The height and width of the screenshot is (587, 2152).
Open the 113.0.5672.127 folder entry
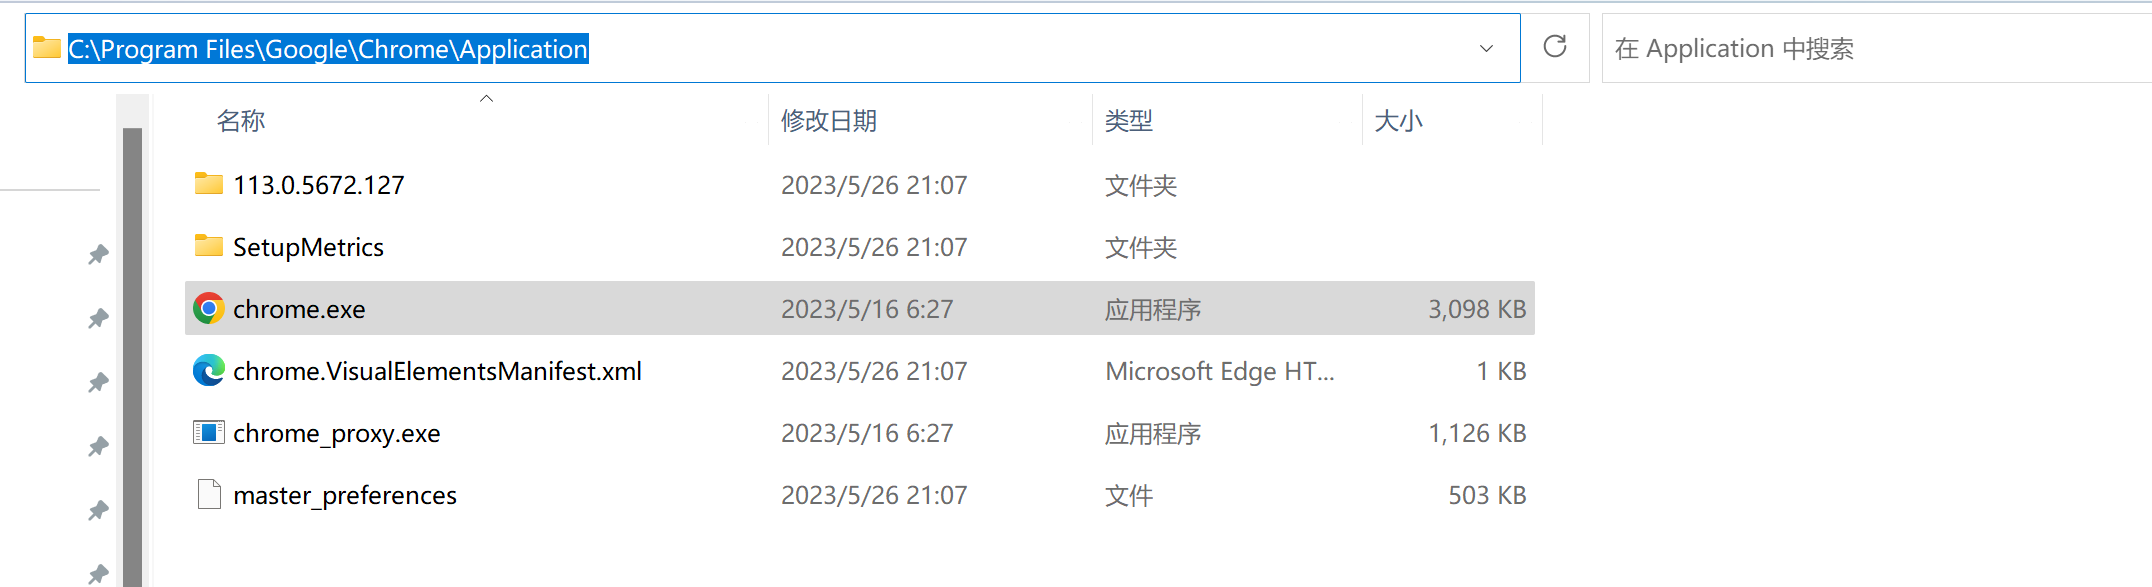(318, 184)
